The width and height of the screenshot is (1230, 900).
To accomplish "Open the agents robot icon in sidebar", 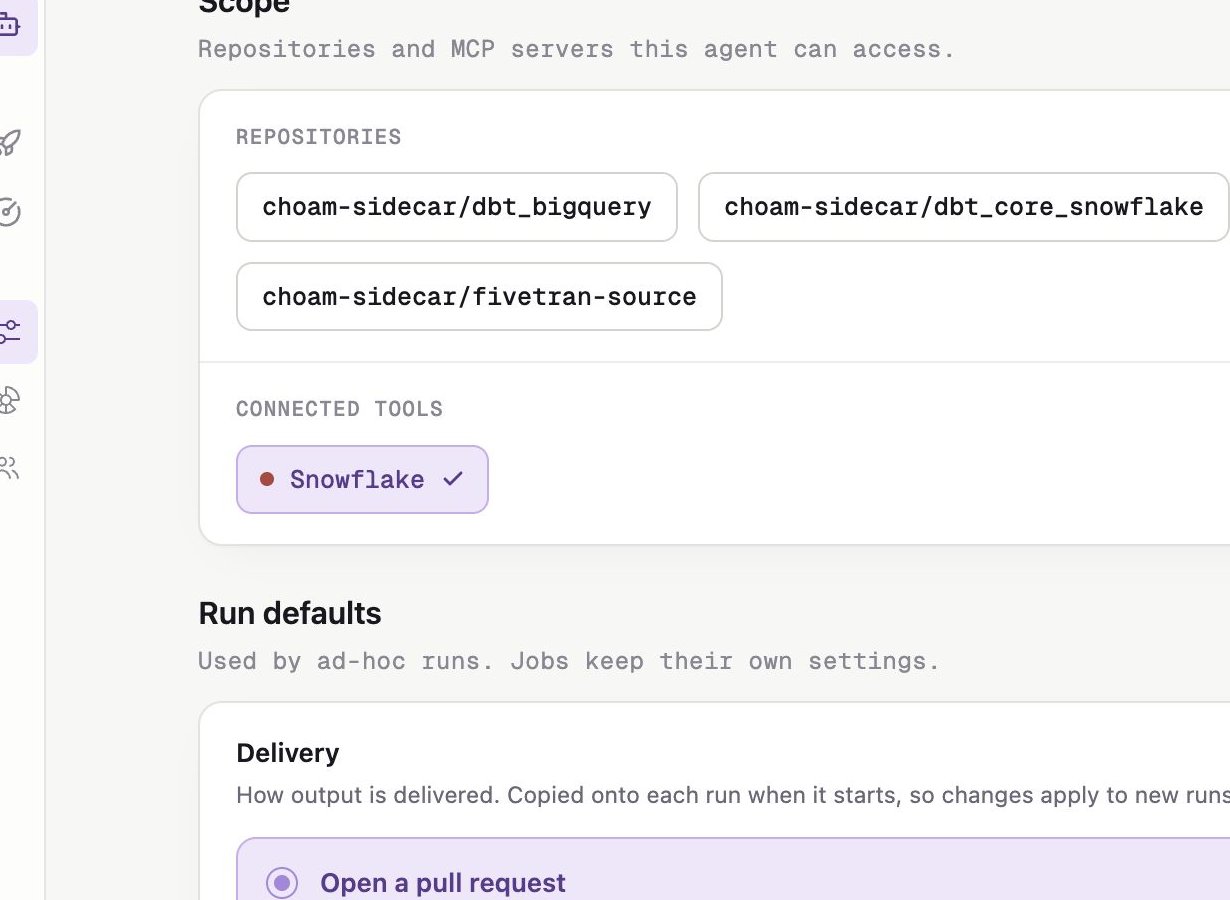I will [9, 25].
